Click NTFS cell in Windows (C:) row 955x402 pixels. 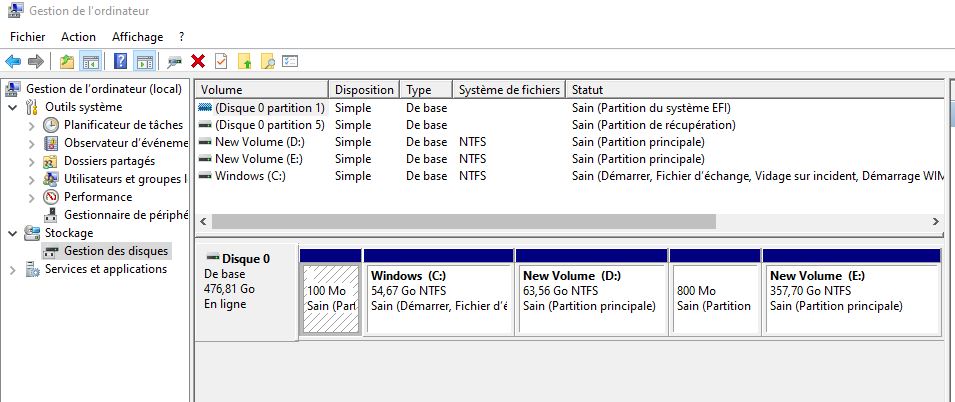(x=473, y=176)
